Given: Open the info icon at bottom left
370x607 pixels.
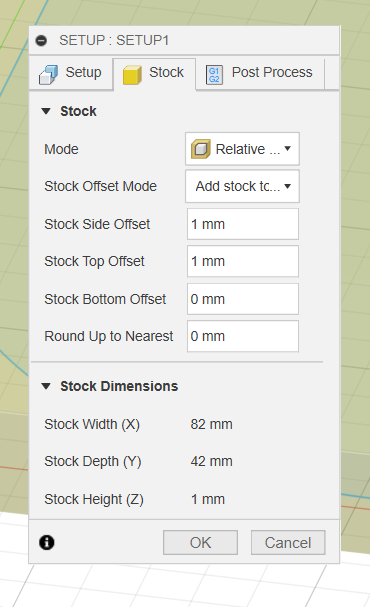Looking at the screenshot, I should tap(46, 542).
